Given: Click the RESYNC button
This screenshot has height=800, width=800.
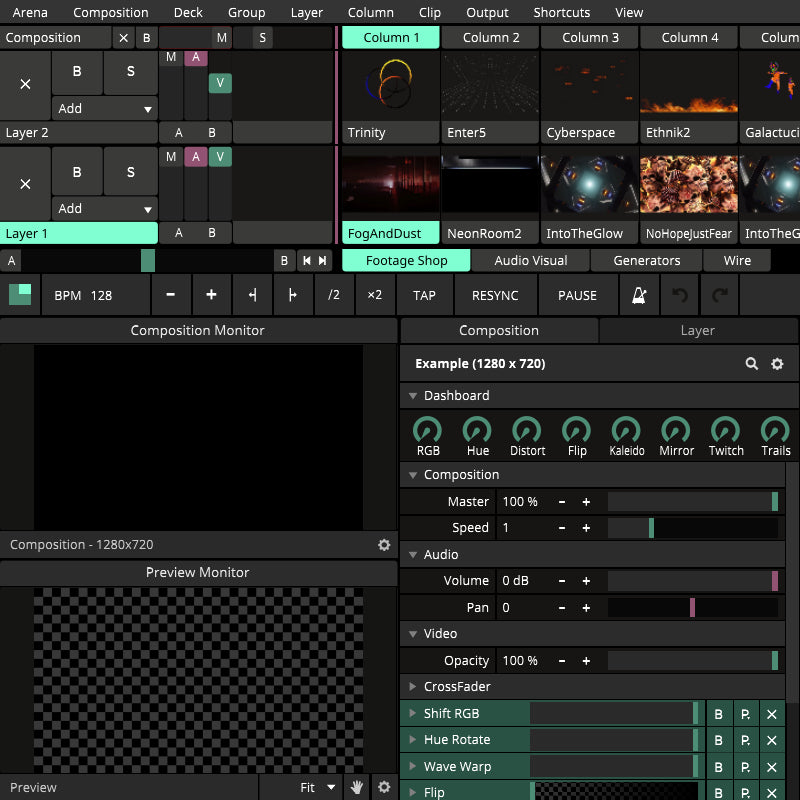Looking at the screenshot, I should click(x=495, y=295).
